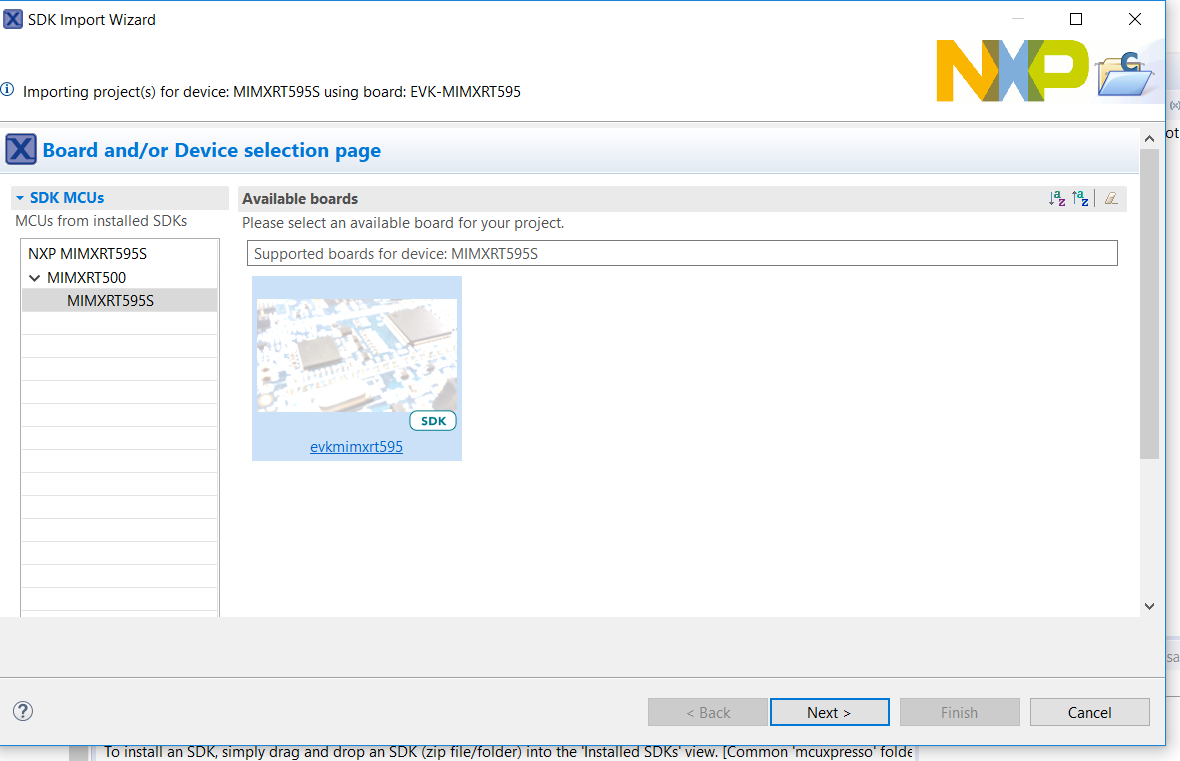Viewport: 1180px width, 761px height.
Task: Open the help question mark icon
Action: click(x=23, y=711)
